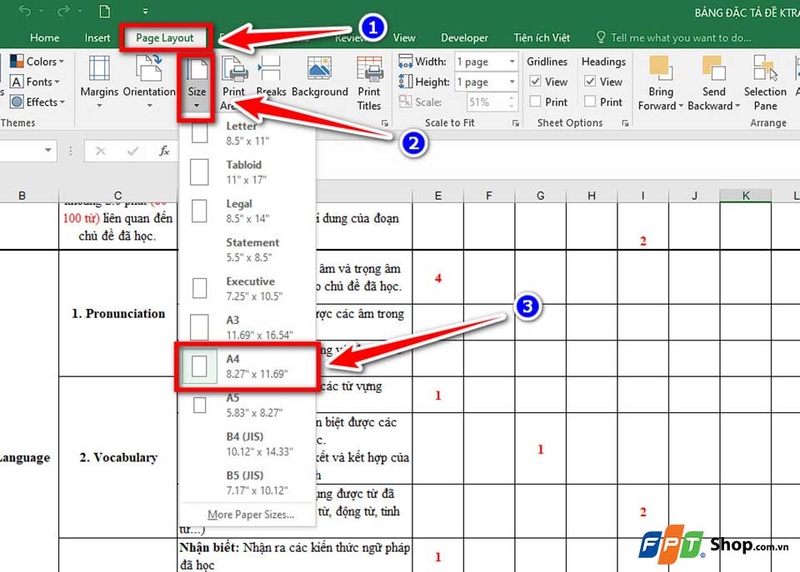Viewport: 800px width, 572px height.
Task: Toggle Gridlines View checkbox
Action: point(535,81)
